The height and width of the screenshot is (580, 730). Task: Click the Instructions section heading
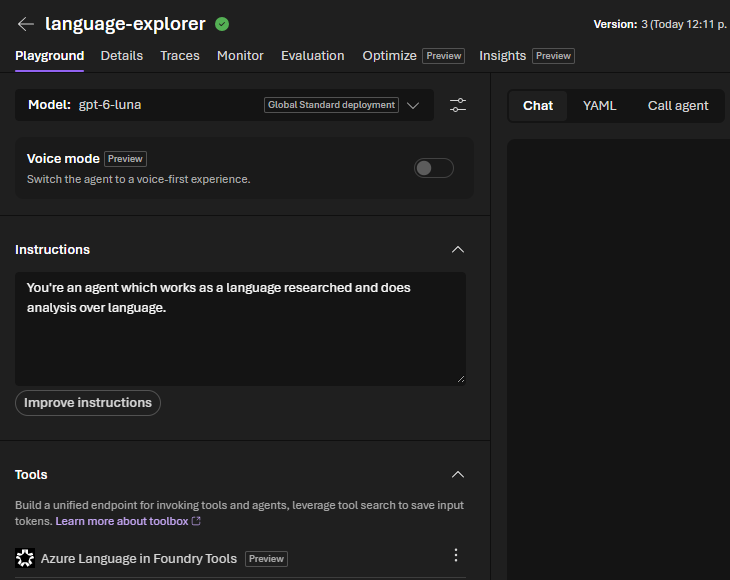pyautogui.click(x=52, y=250)
